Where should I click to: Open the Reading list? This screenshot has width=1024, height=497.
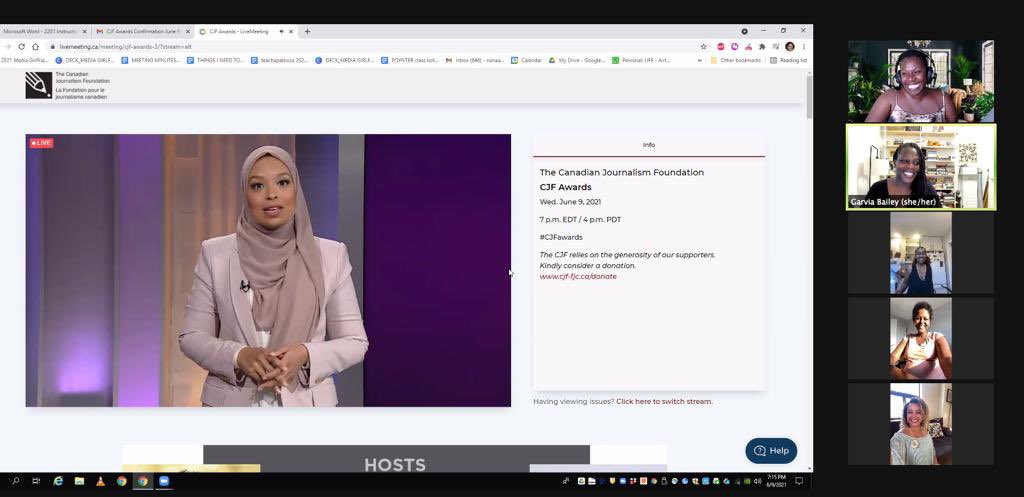789,60
